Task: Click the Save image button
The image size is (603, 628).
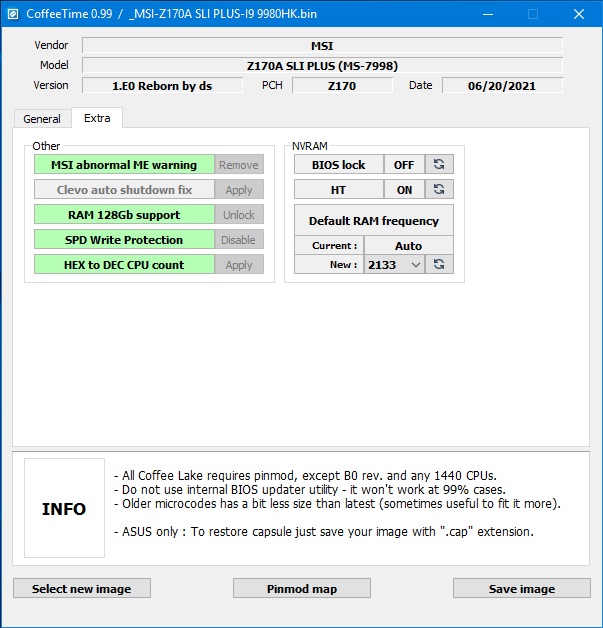Action: (522, 588)
